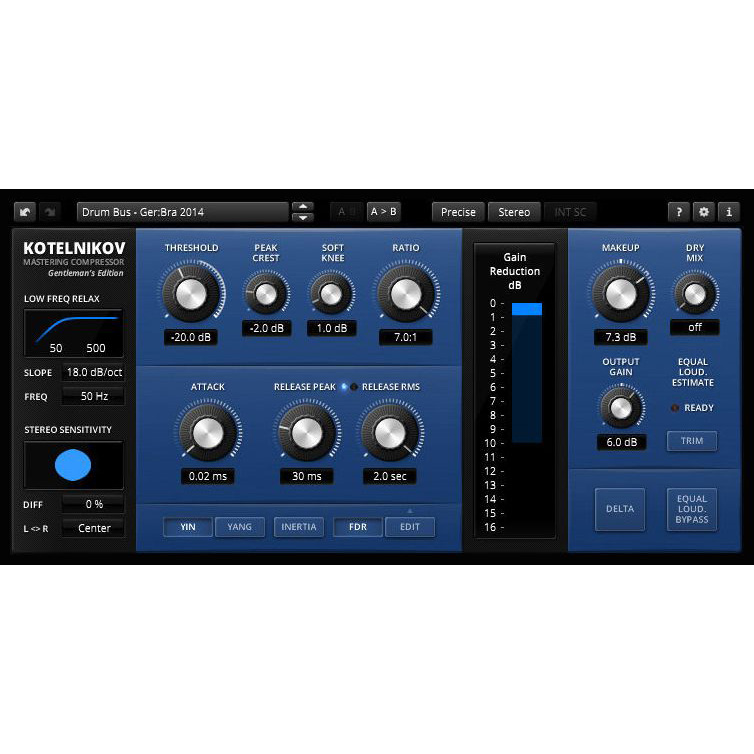Toggle the FDR button

[x=358, y=527]
